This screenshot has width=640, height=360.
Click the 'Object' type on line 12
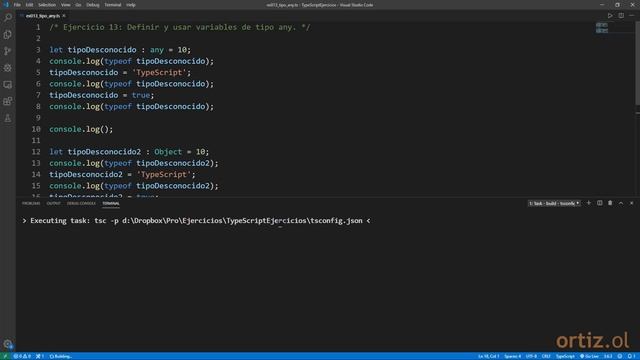168,152
